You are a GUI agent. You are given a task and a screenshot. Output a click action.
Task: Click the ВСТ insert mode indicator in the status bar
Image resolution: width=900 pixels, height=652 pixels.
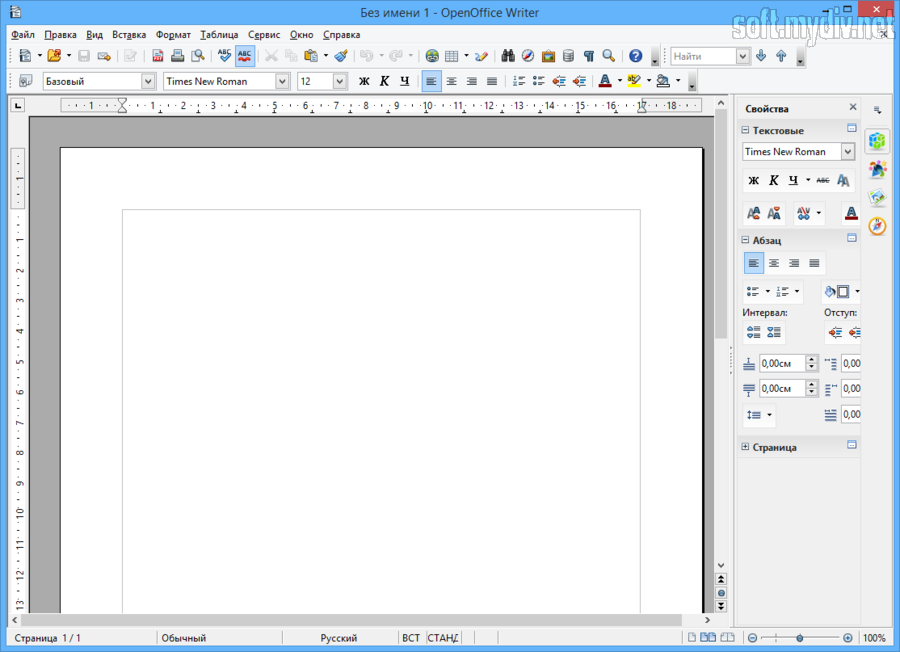tap(411, 638)
